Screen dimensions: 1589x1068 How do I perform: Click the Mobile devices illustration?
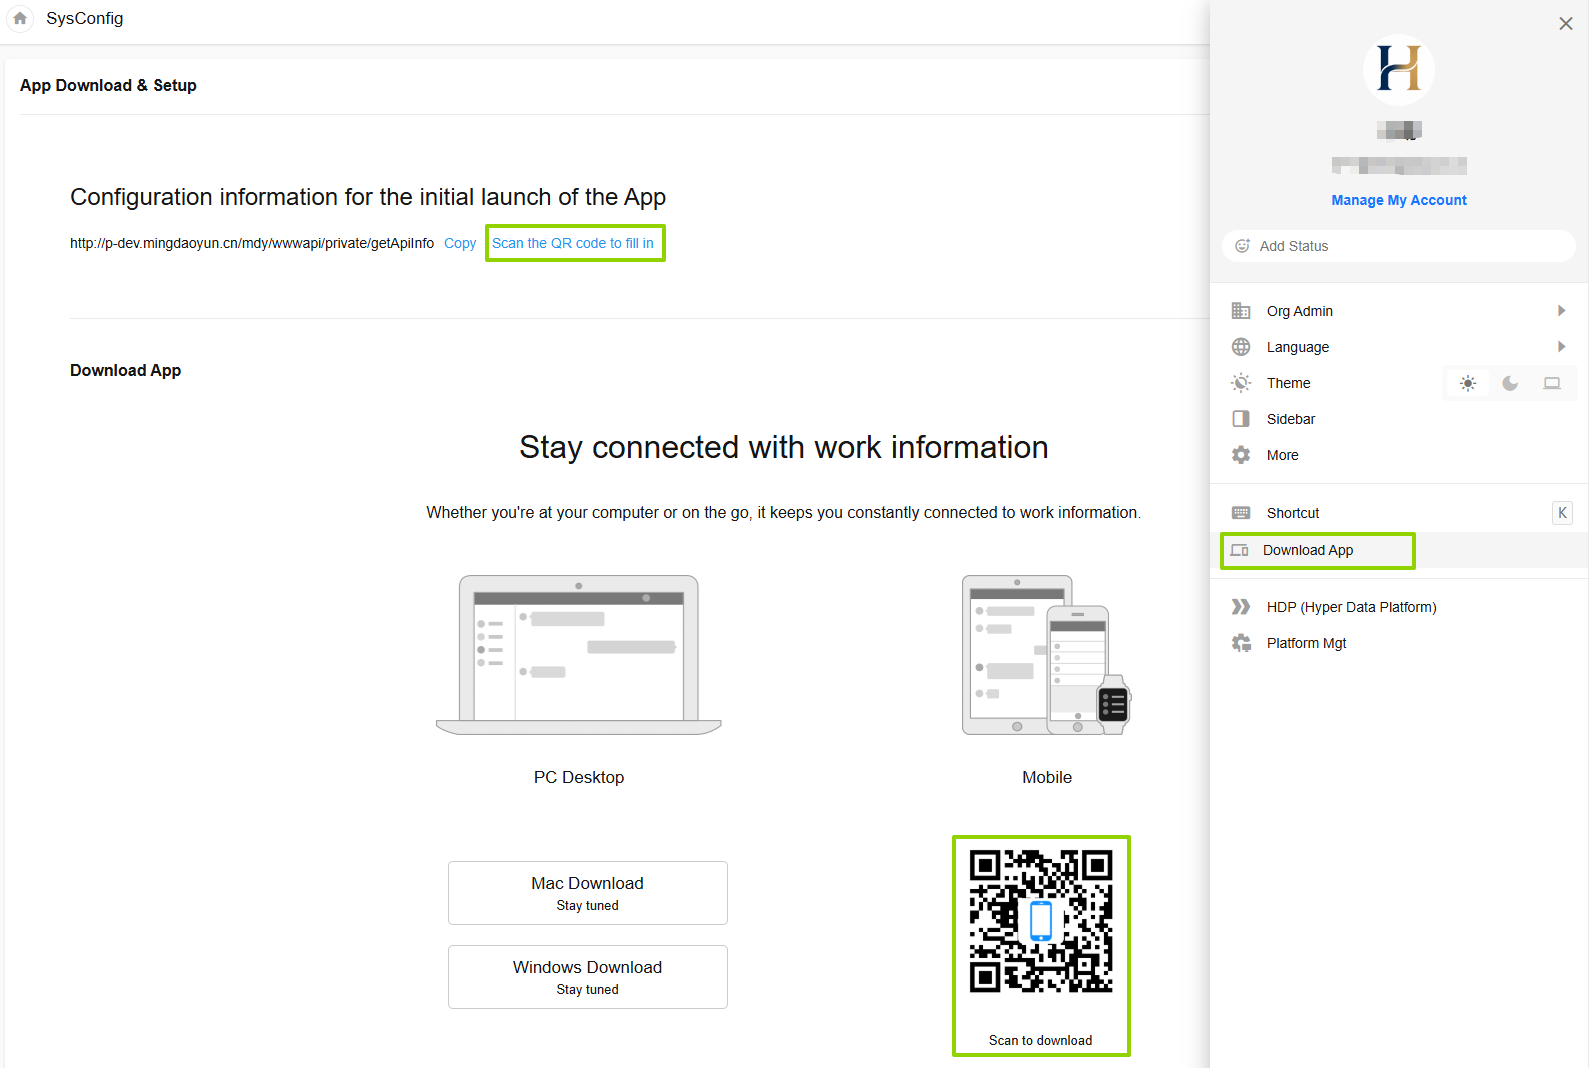[1047, 655]
